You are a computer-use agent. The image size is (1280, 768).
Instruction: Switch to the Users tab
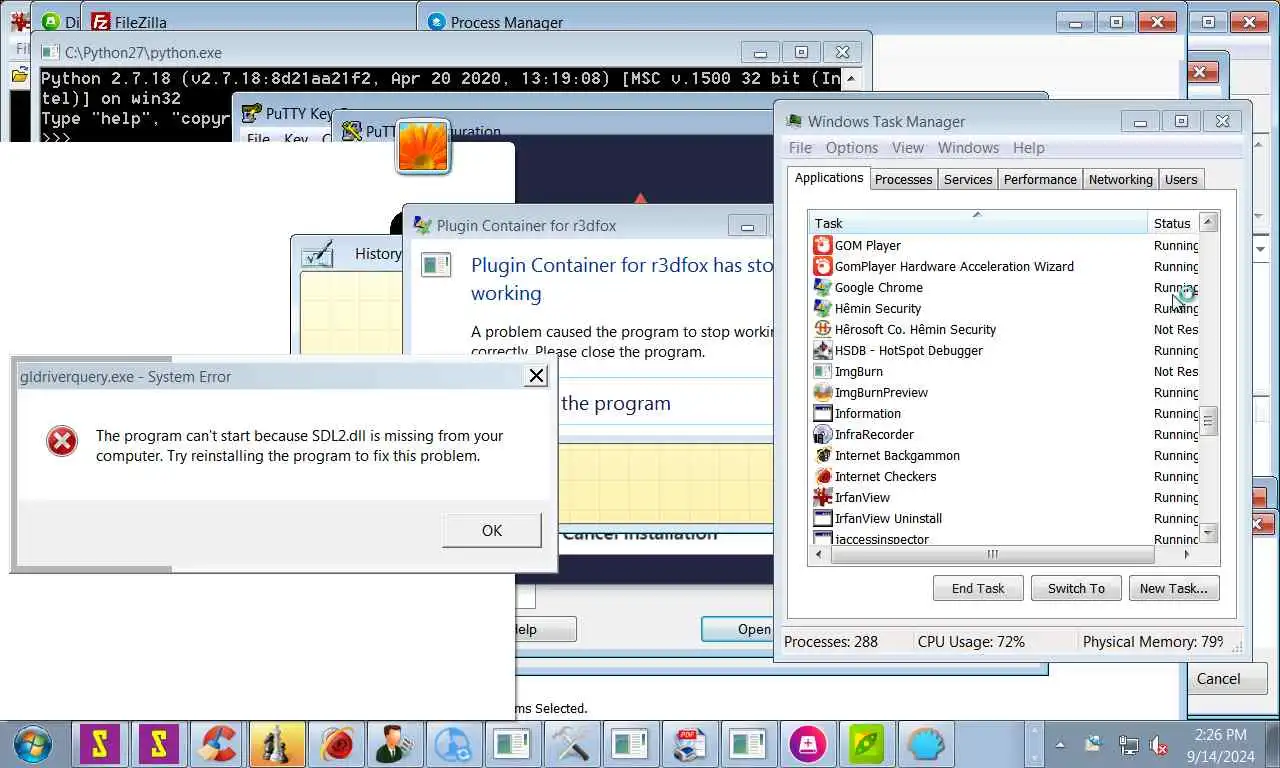pos(1181,180)
